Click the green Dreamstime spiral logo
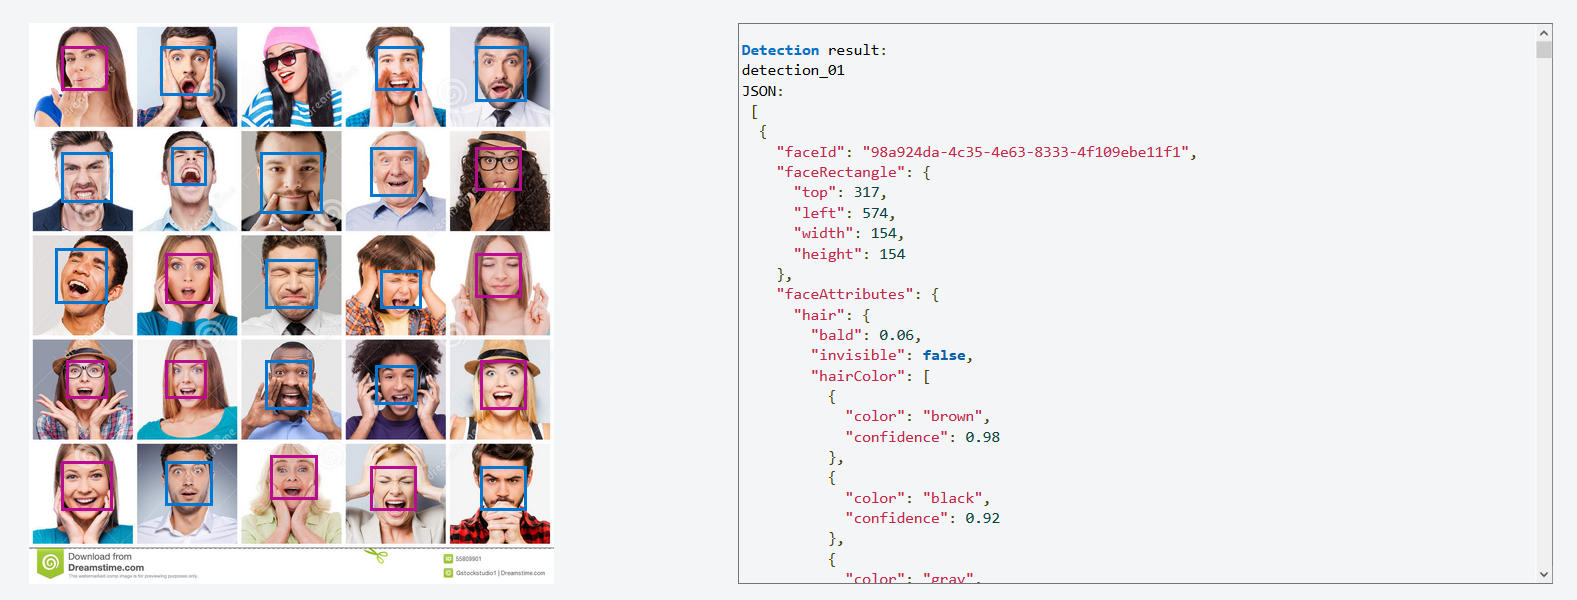 point(50,563)
